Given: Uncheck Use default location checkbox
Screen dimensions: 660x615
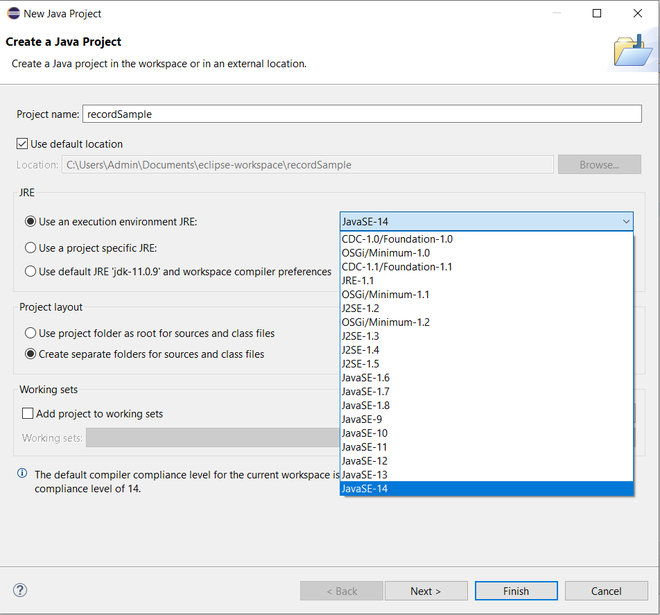Looking at the screenshot, I should tap(23, 144).
